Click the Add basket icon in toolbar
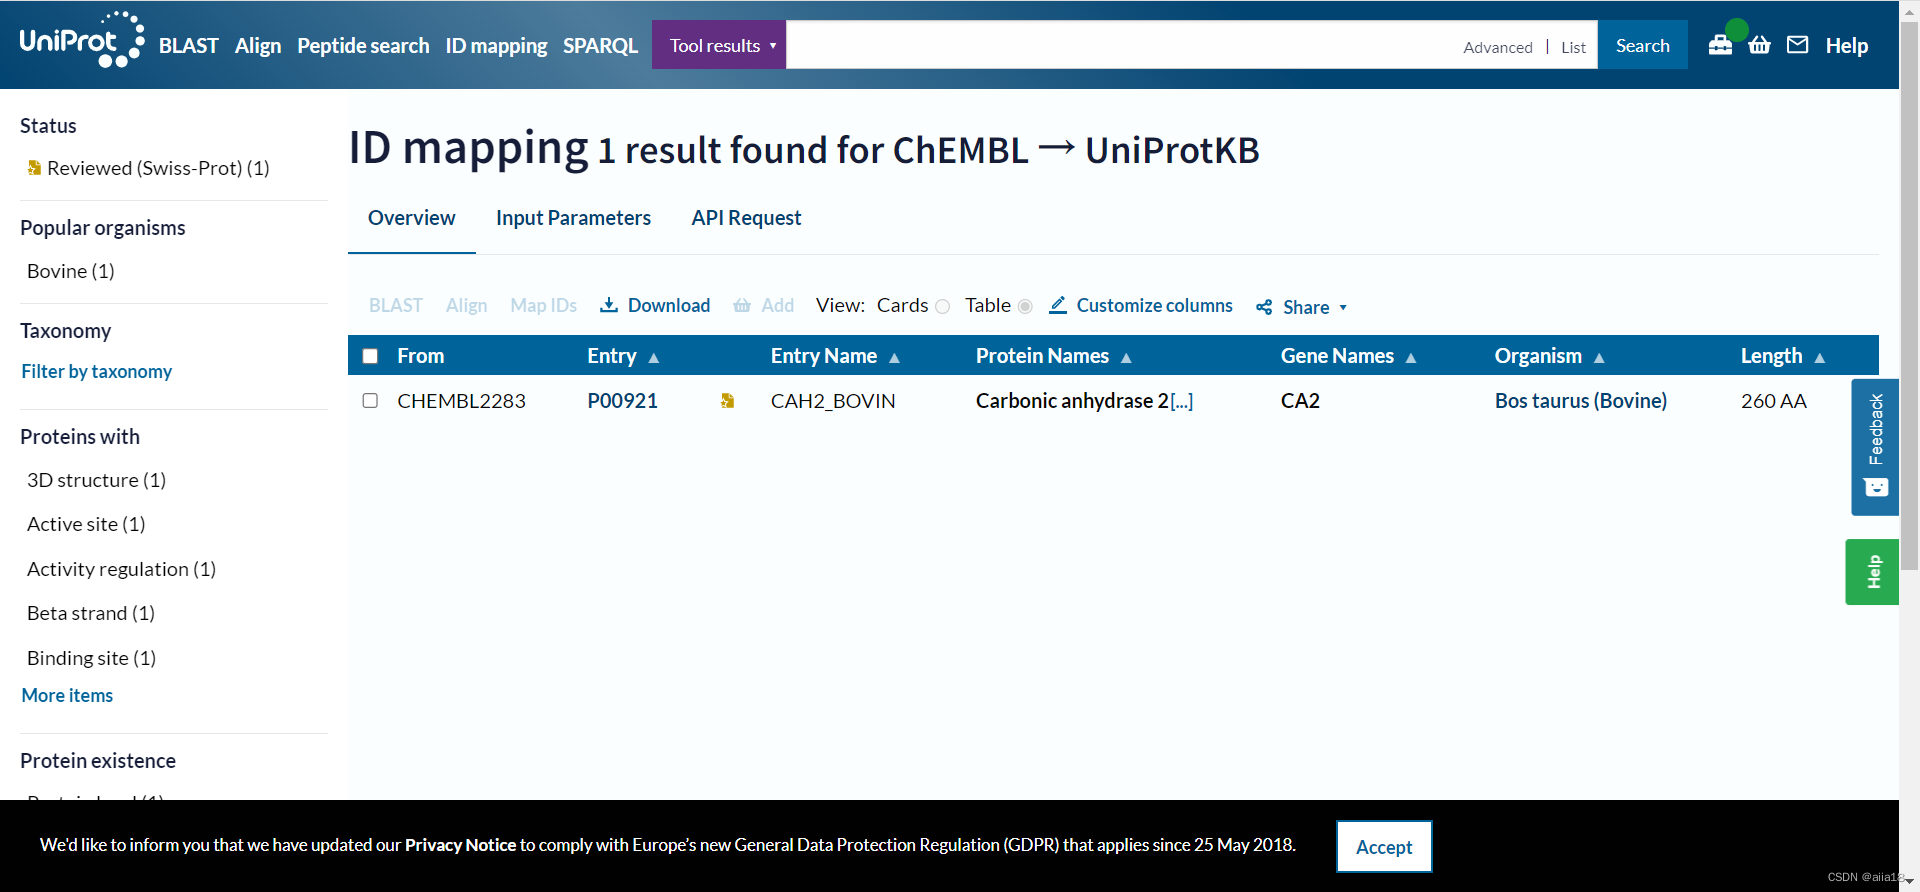Image resolution: width=1920 pixels, height=892 pixels. point(742,306)
